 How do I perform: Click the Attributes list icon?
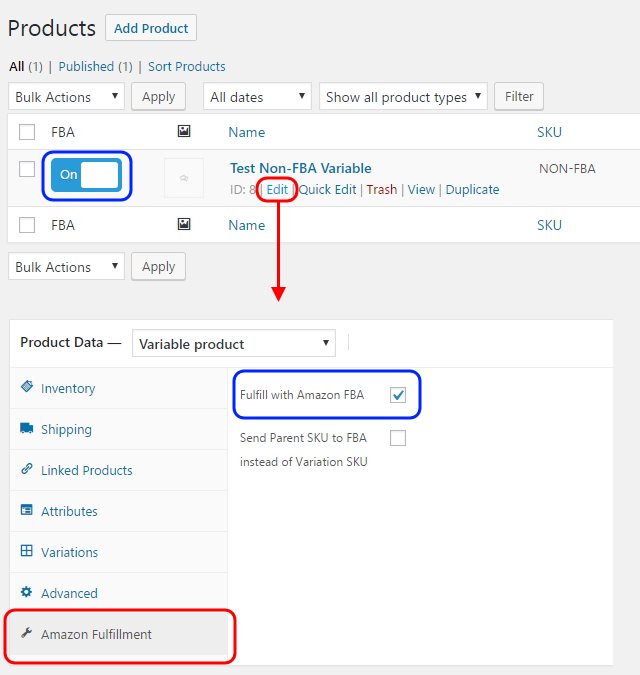pos(27,511)
